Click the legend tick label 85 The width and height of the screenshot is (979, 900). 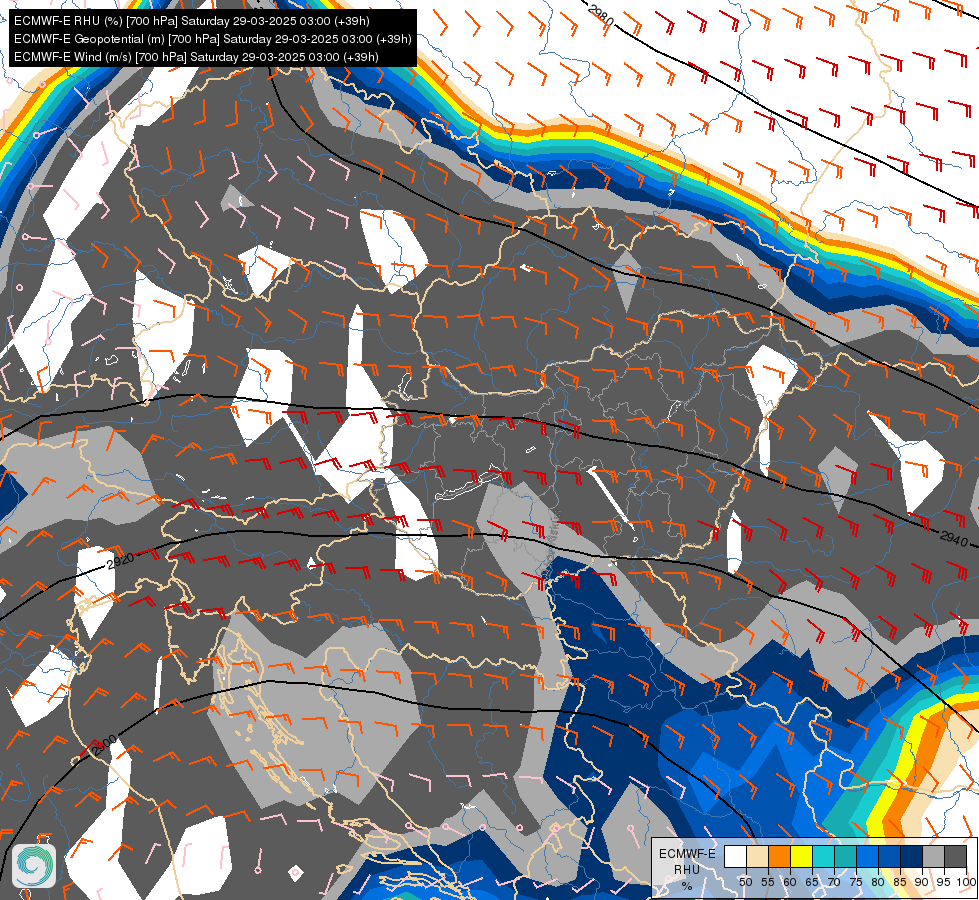tap(900, 882)
